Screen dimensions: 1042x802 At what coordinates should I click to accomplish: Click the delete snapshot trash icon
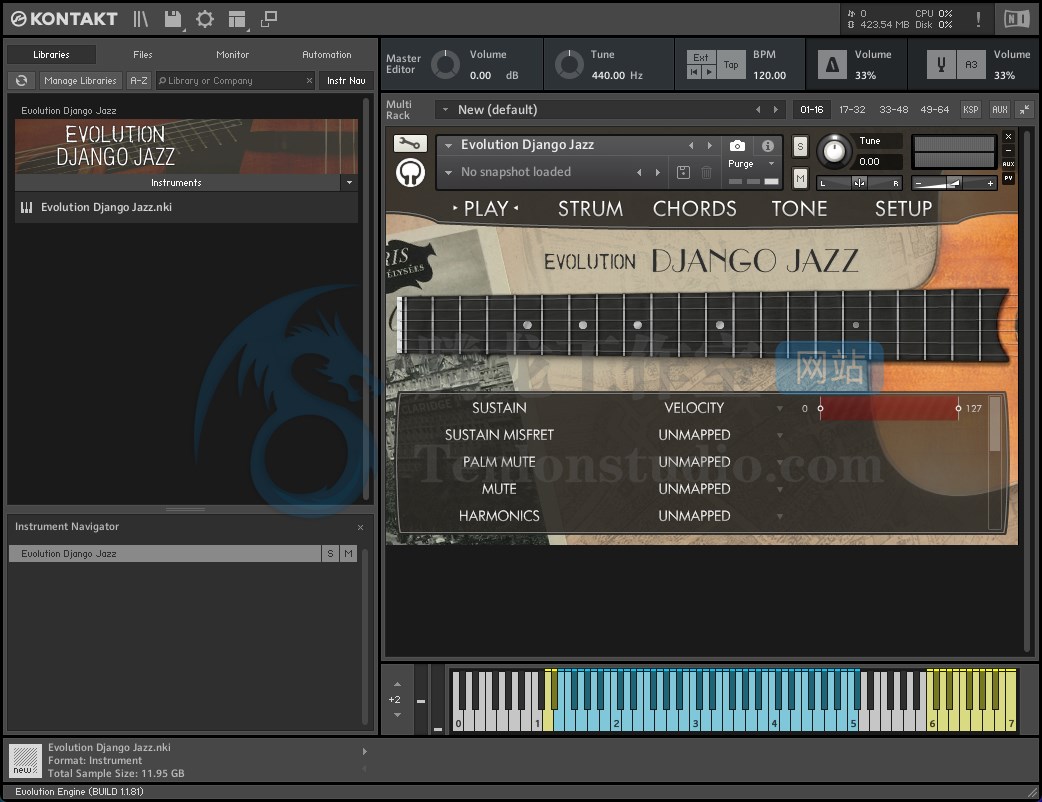[x=706, y=172]
